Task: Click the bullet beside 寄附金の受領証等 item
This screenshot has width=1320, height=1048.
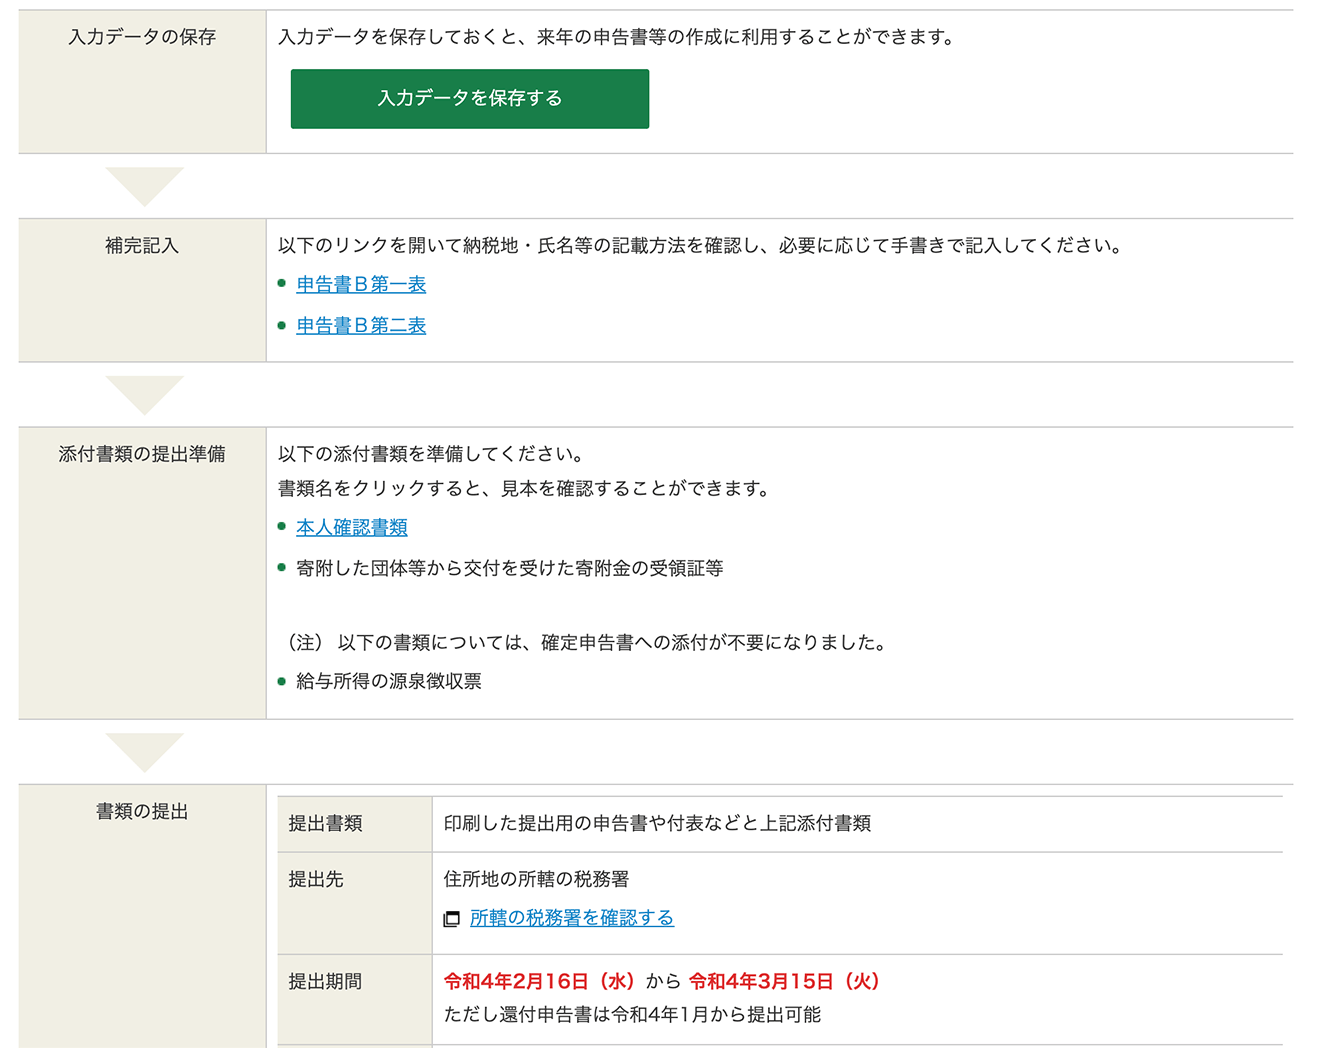Action: pyautogui.click(x=283, y=565)
